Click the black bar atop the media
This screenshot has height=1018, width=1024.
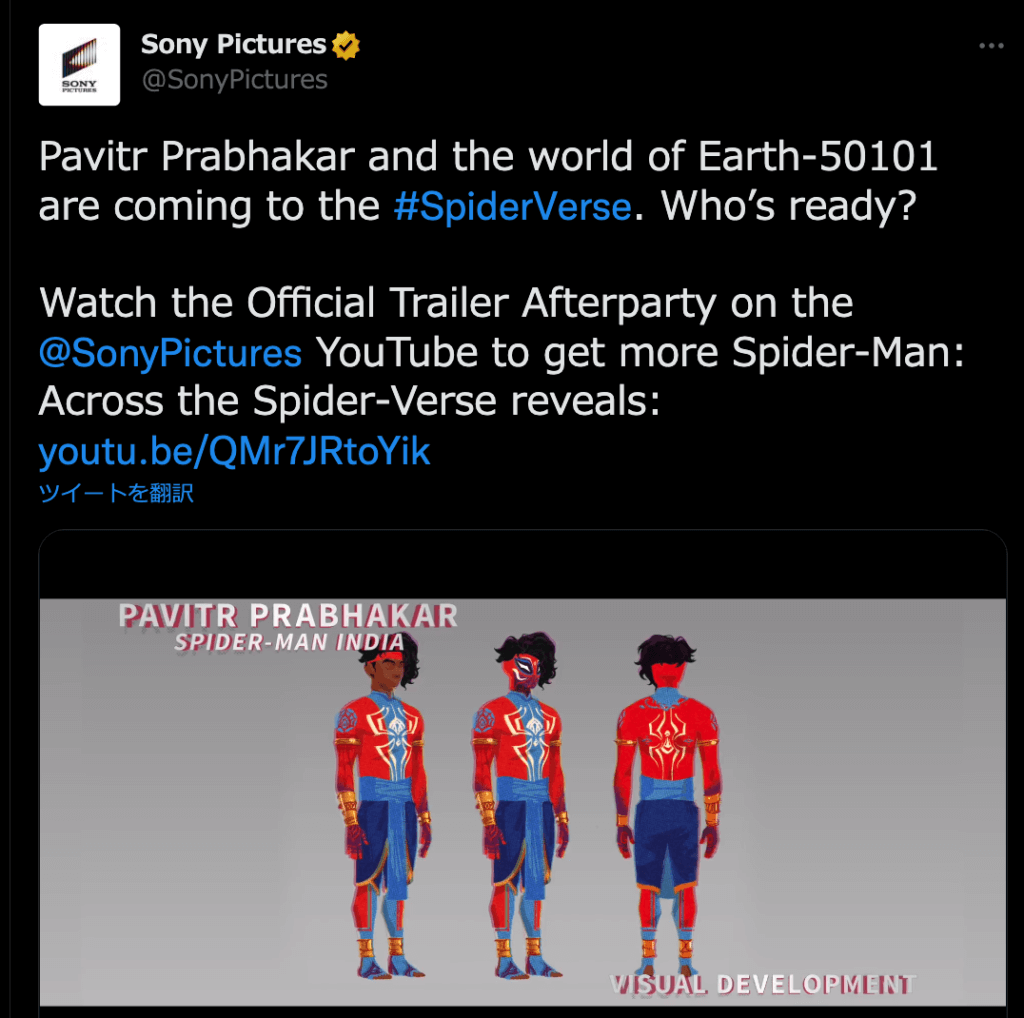pos(522,565)
